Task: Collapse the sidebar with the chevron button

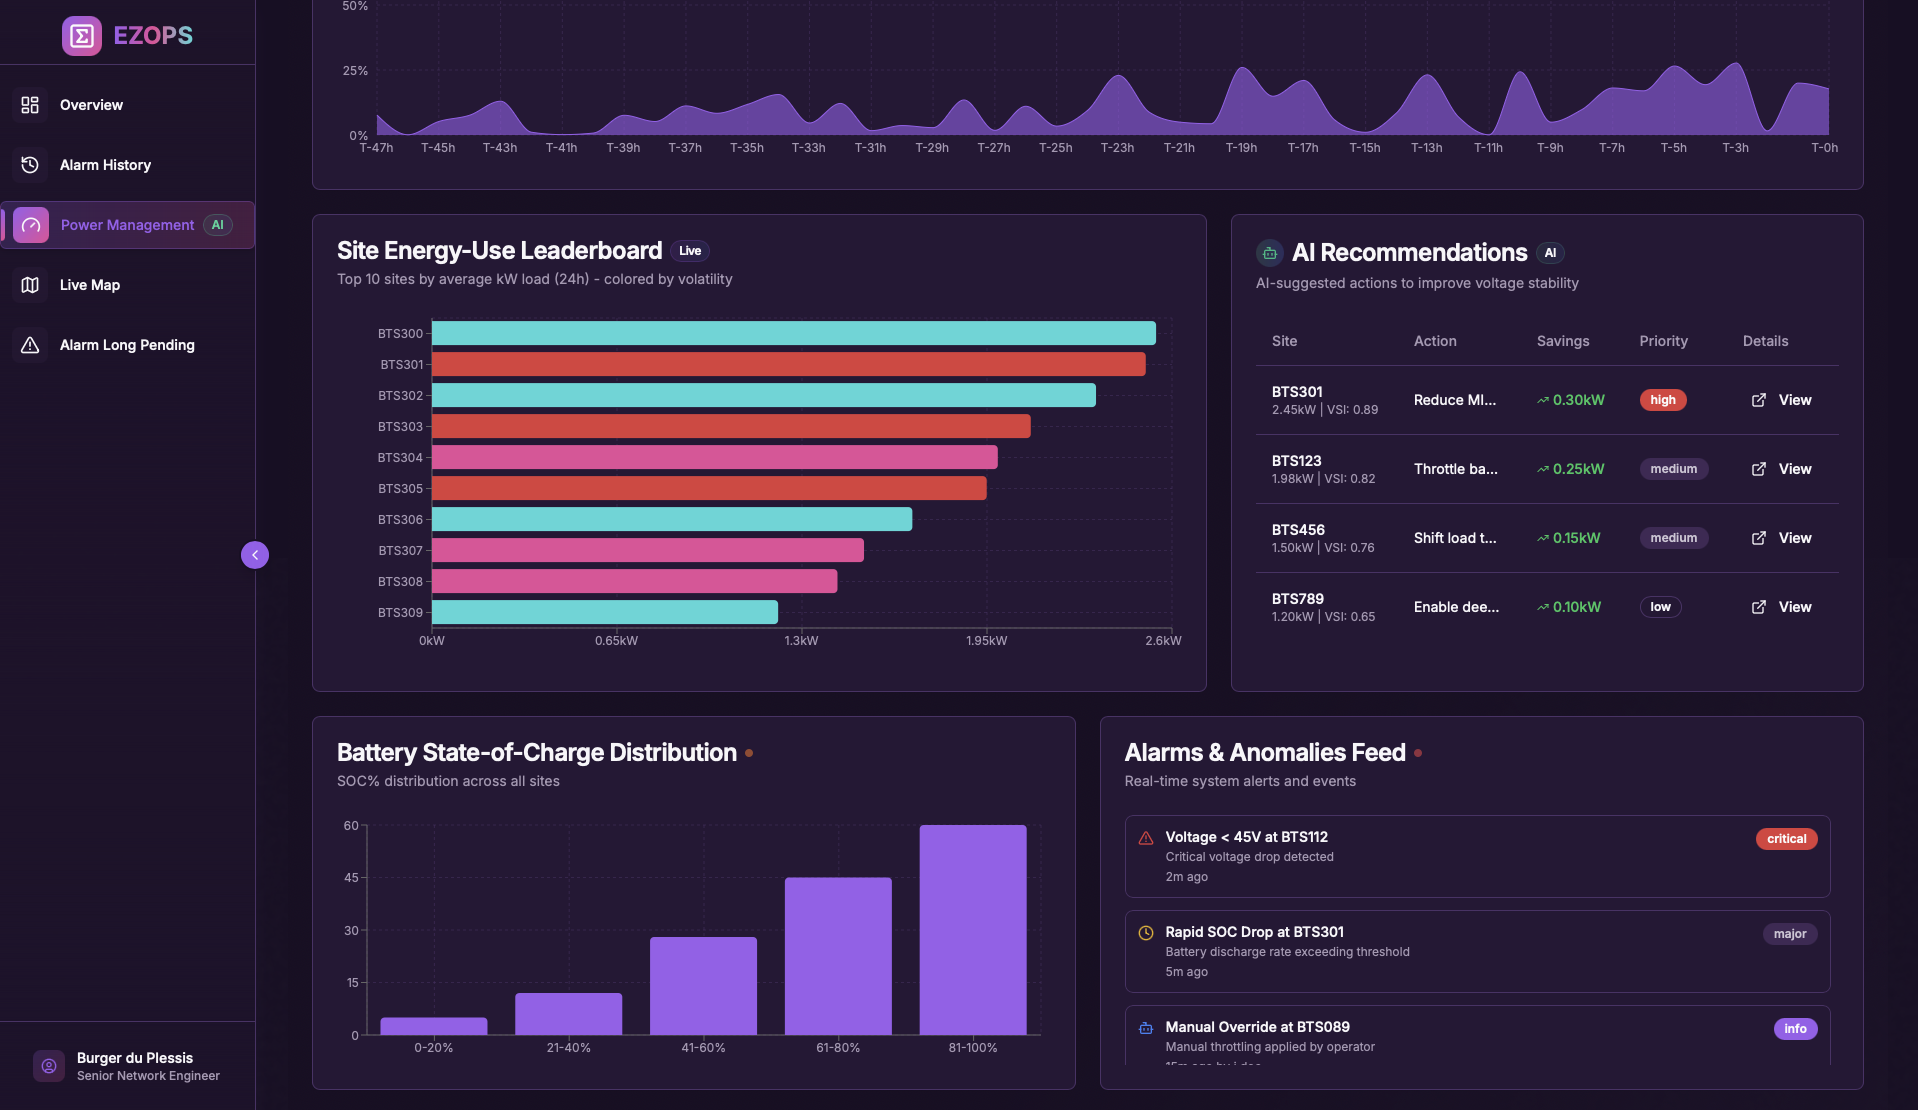Action: tap(255, 555)
